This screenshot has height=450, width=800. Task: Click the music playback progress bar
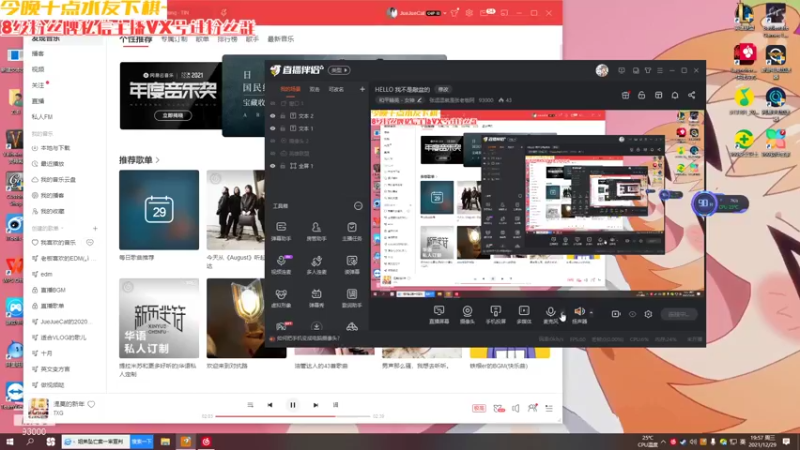click(292, 416)
